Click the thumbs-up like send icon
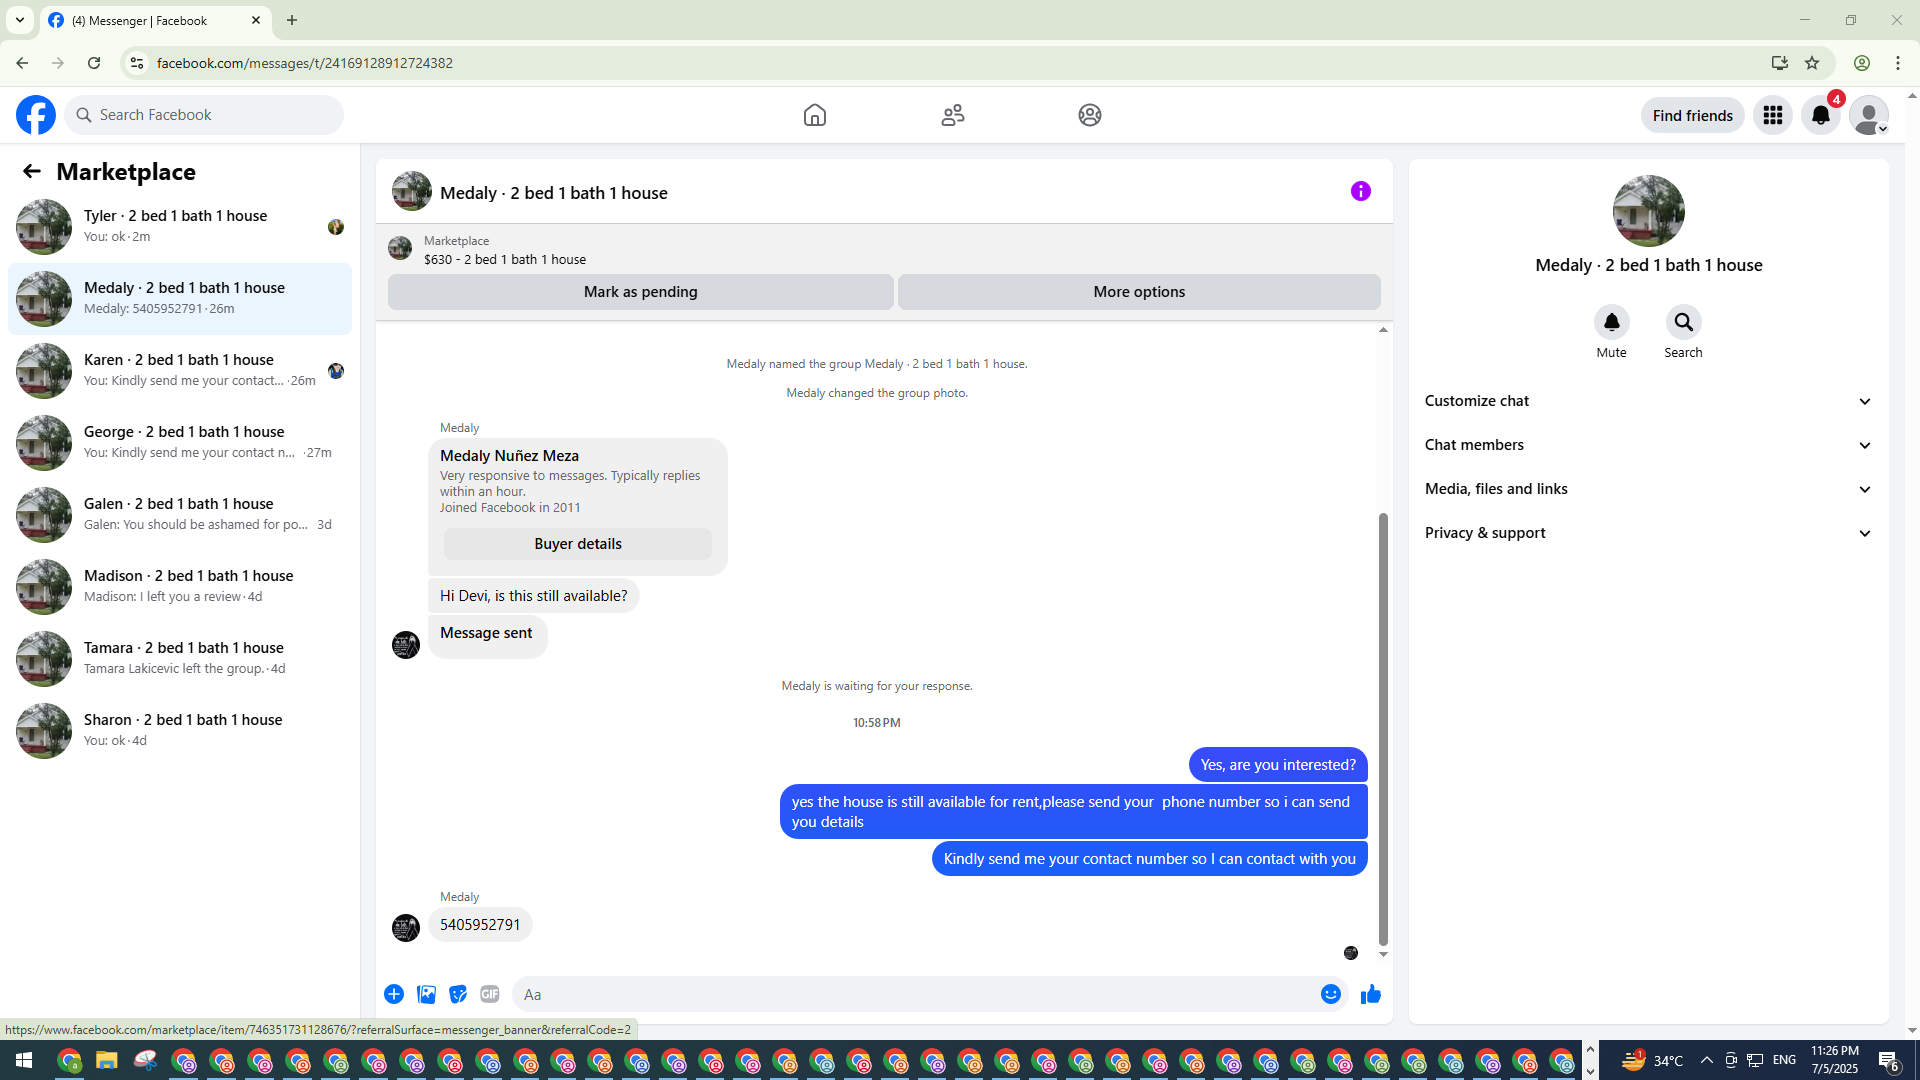1920x1080 pixels. (x=1370, y=994)
